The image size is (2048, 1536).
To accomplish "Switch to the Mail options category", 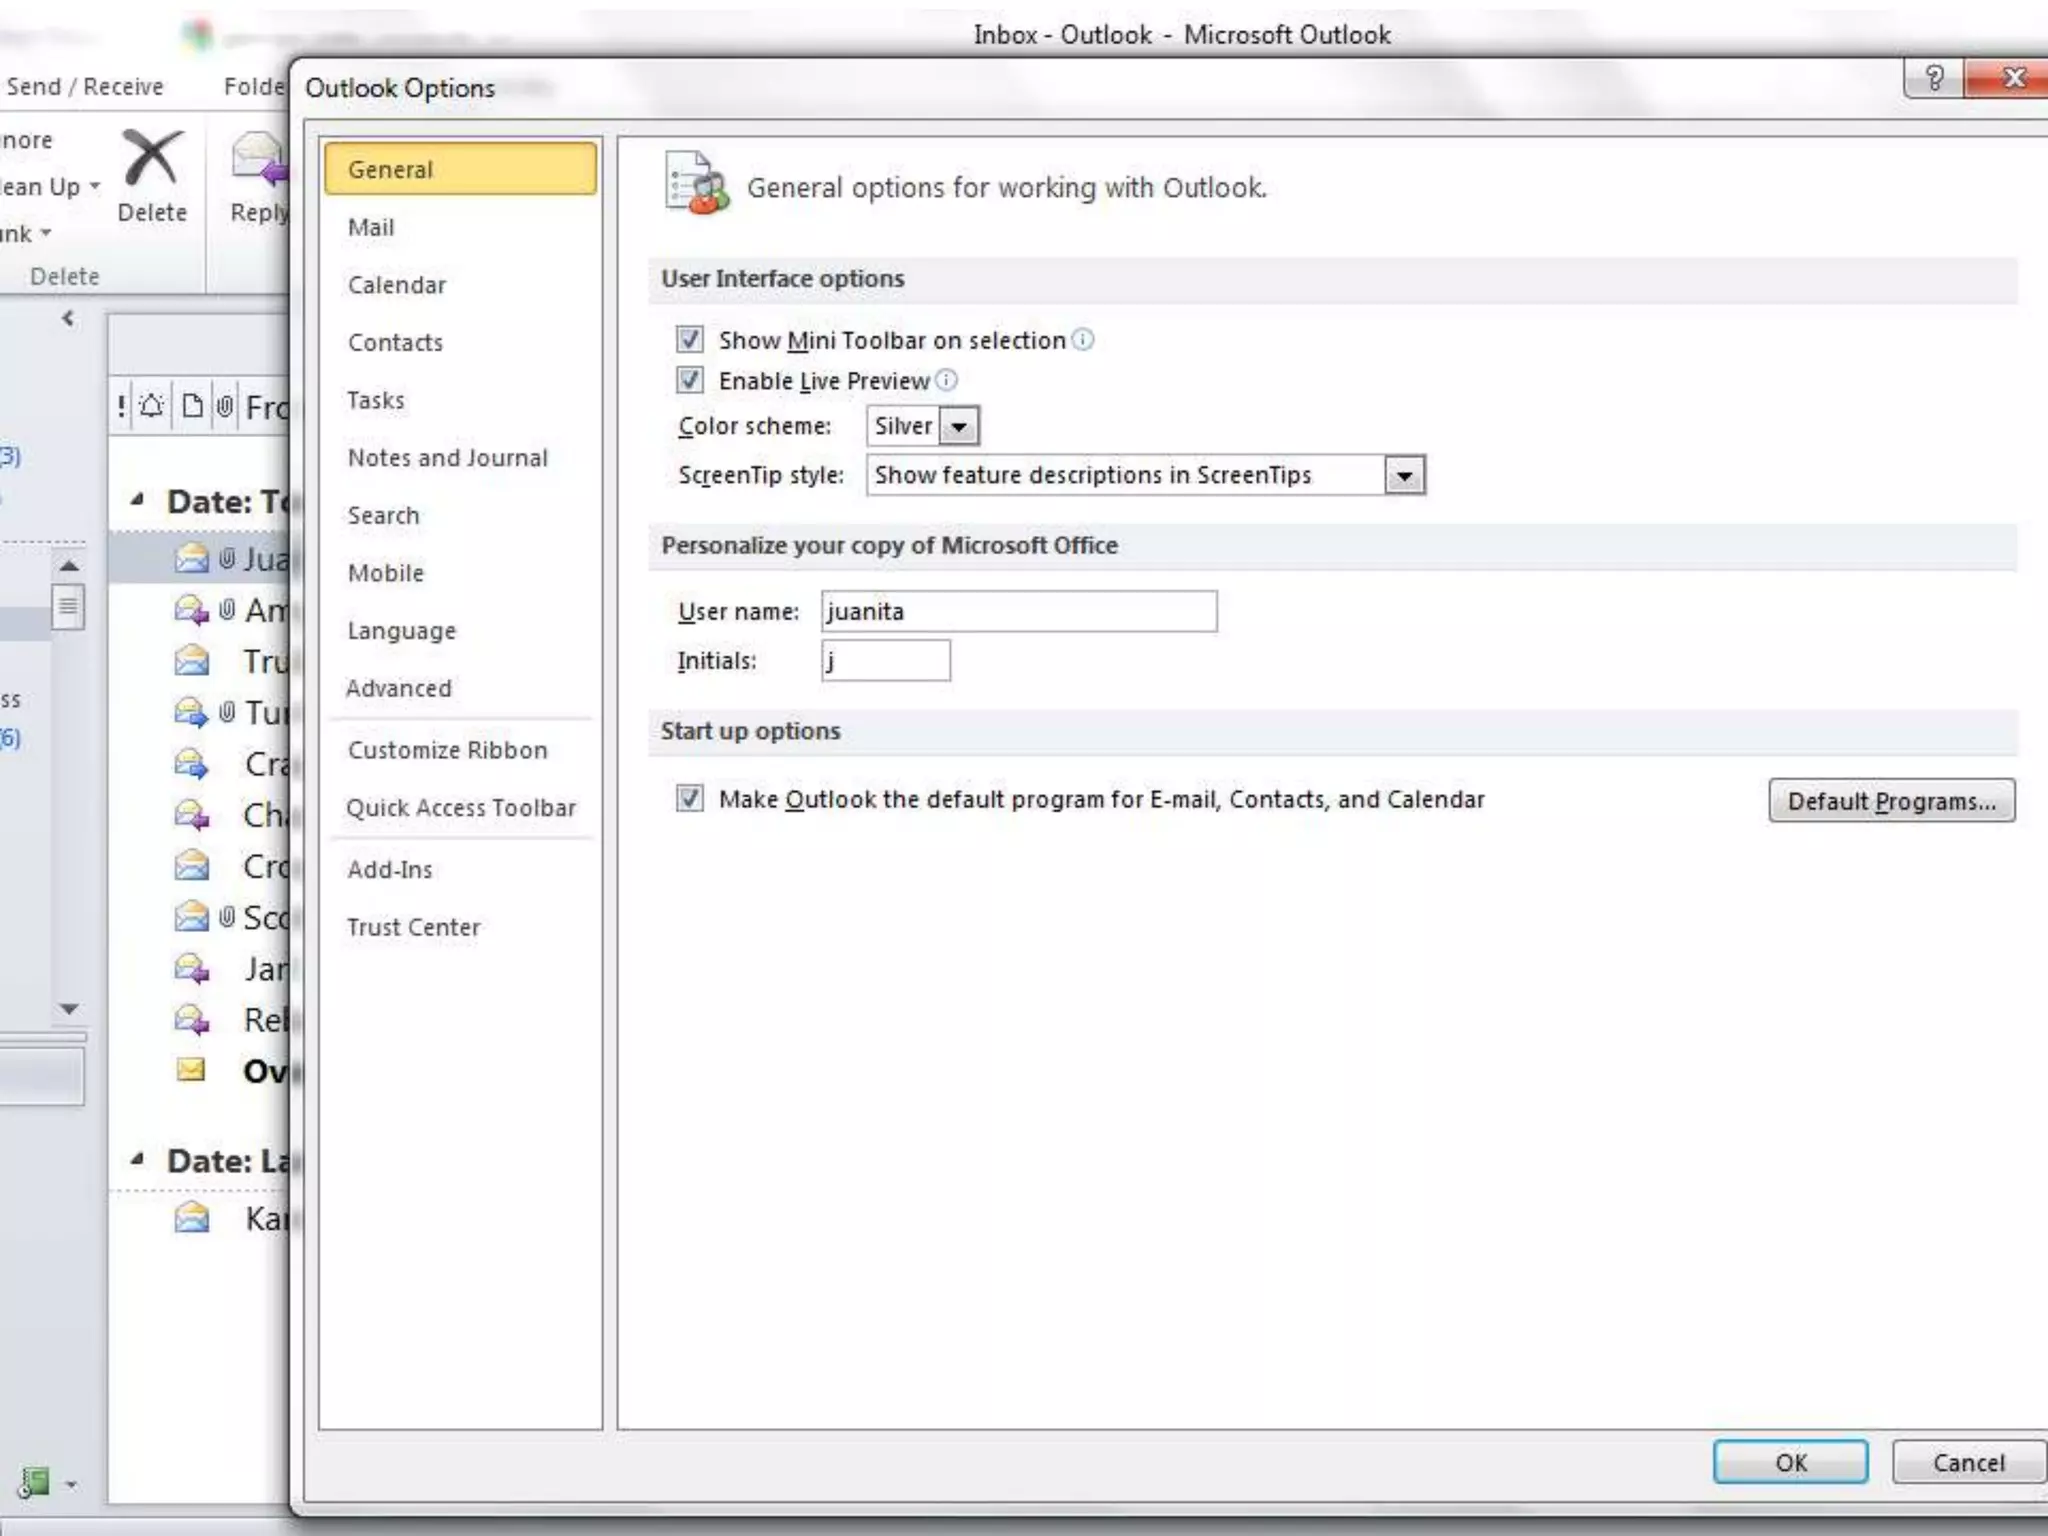I will tap(371, 228).
